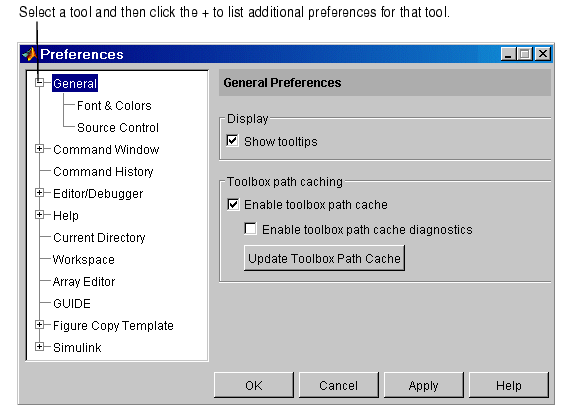Maximize the Preferences window
563x413 pixels.
coord(525,54)
